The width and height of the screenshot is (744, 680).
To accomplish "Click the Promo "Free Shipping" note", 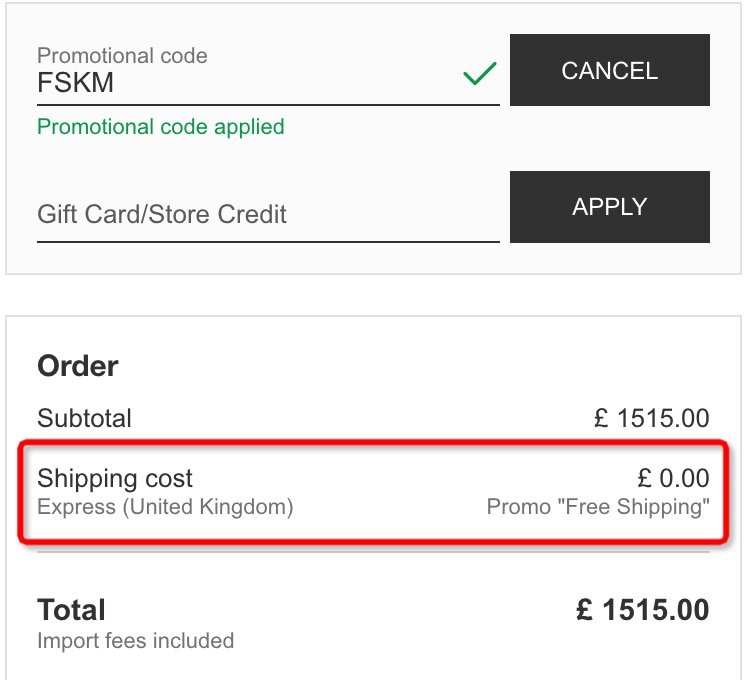I will [597, 507].
